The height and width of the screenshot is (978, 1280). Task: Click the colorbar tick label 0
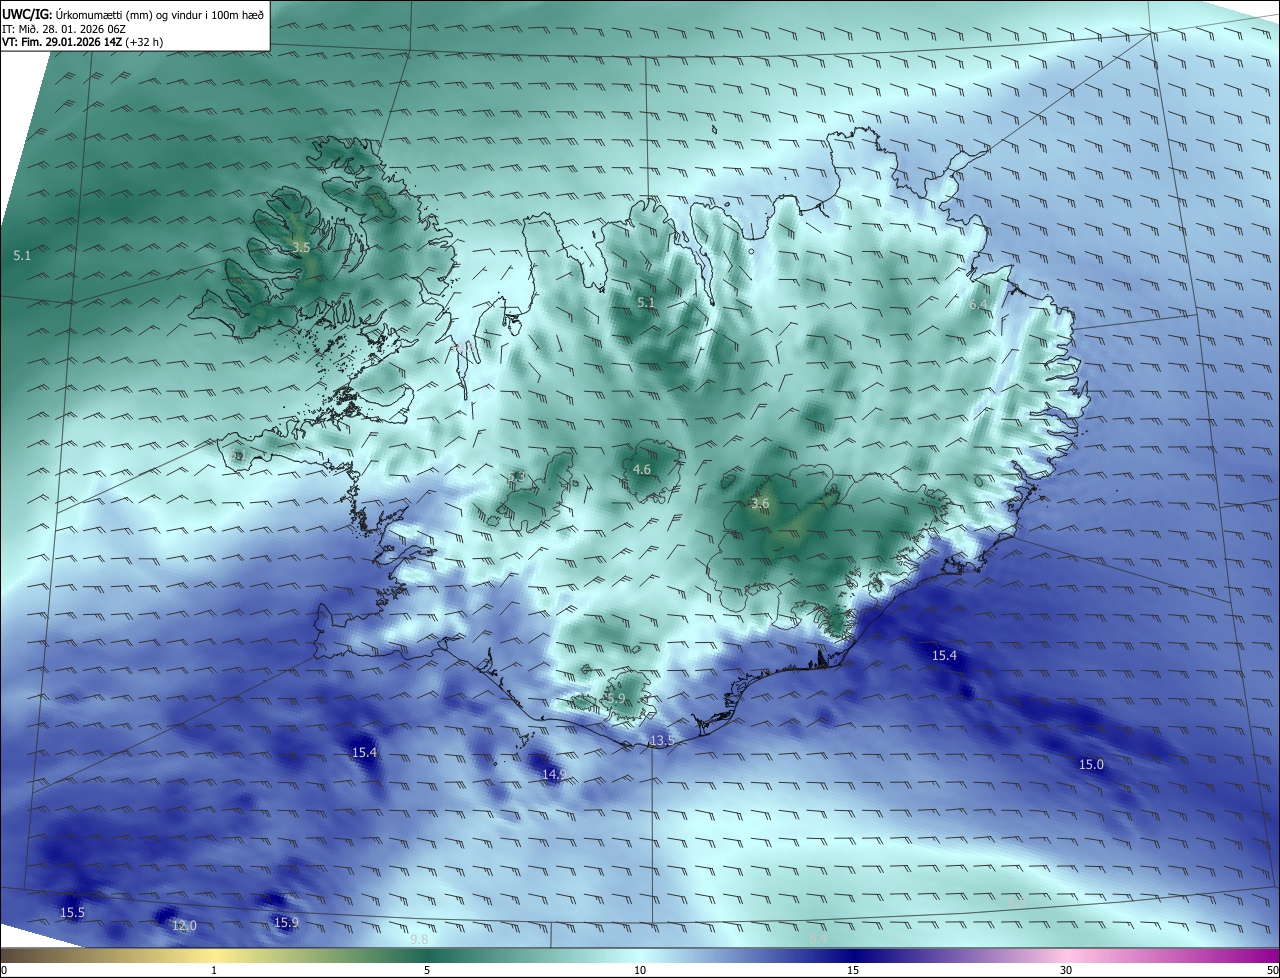[x=3, y=970]
